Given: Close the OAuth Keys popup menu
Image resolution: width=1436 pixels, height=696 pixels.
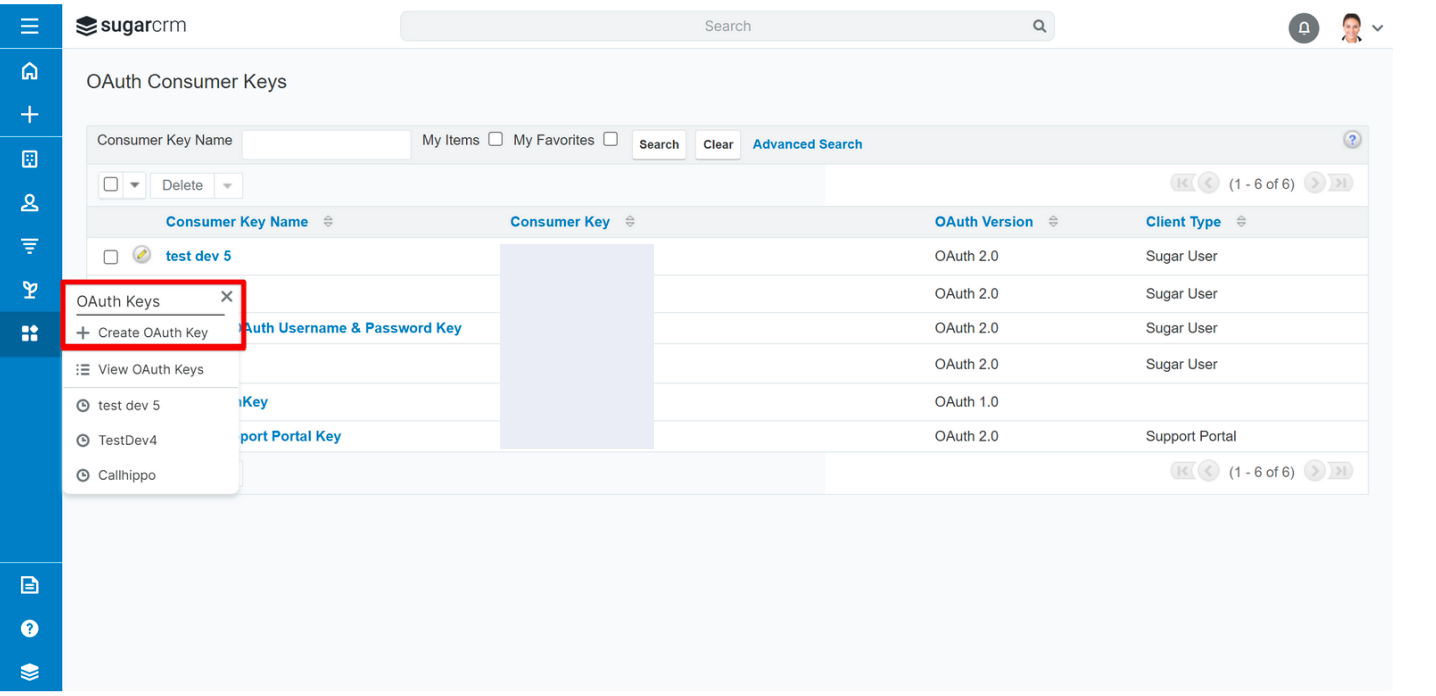Looking at the screenshot, I should (227, 297).
